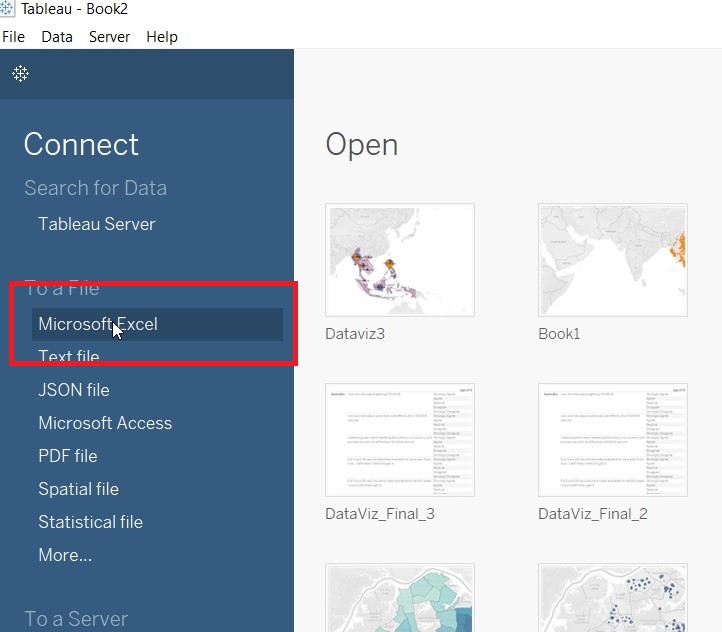Click Search for Data heading

pyautogui.click(x=95, y=188)
